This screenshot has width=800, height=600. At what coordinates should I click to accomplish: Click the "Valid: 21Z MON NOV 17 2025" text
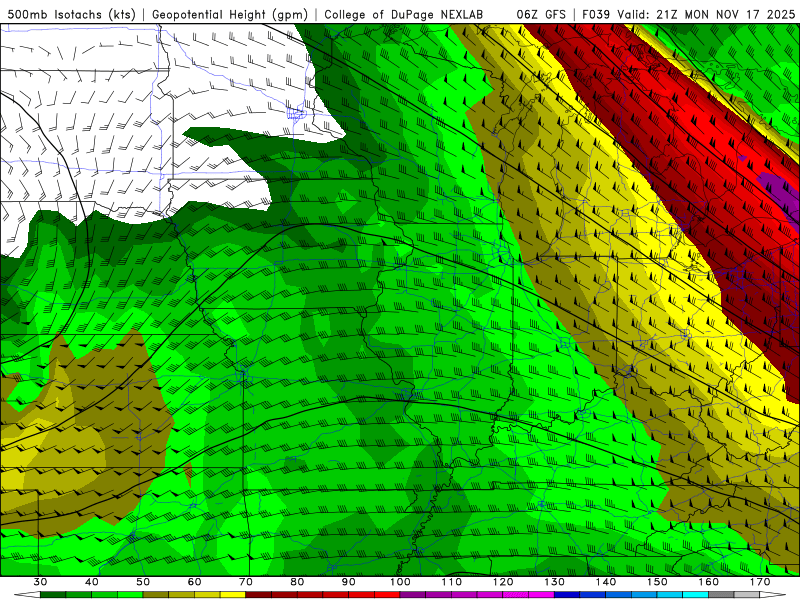[706, 14]
